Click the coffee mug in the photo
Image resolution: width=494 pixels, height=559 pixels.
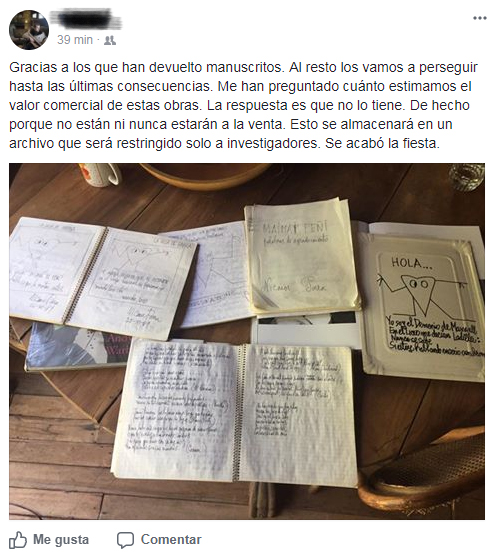coord(100,174)
